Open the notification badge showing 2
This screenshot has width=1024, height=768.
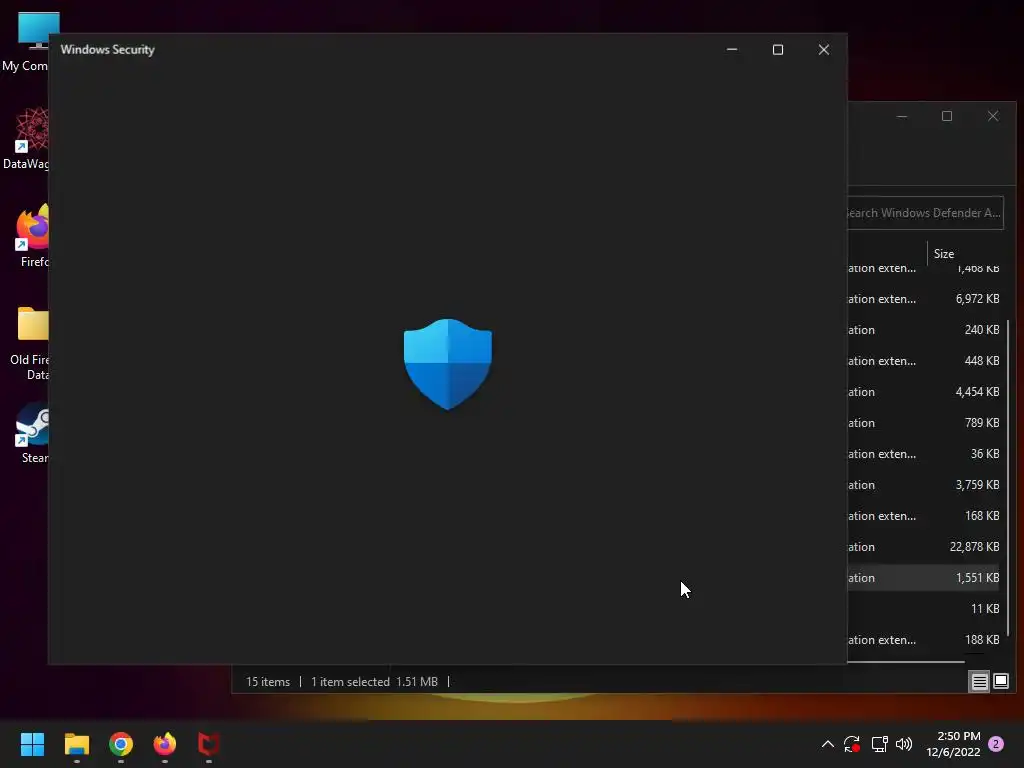[x=996, y=744]
